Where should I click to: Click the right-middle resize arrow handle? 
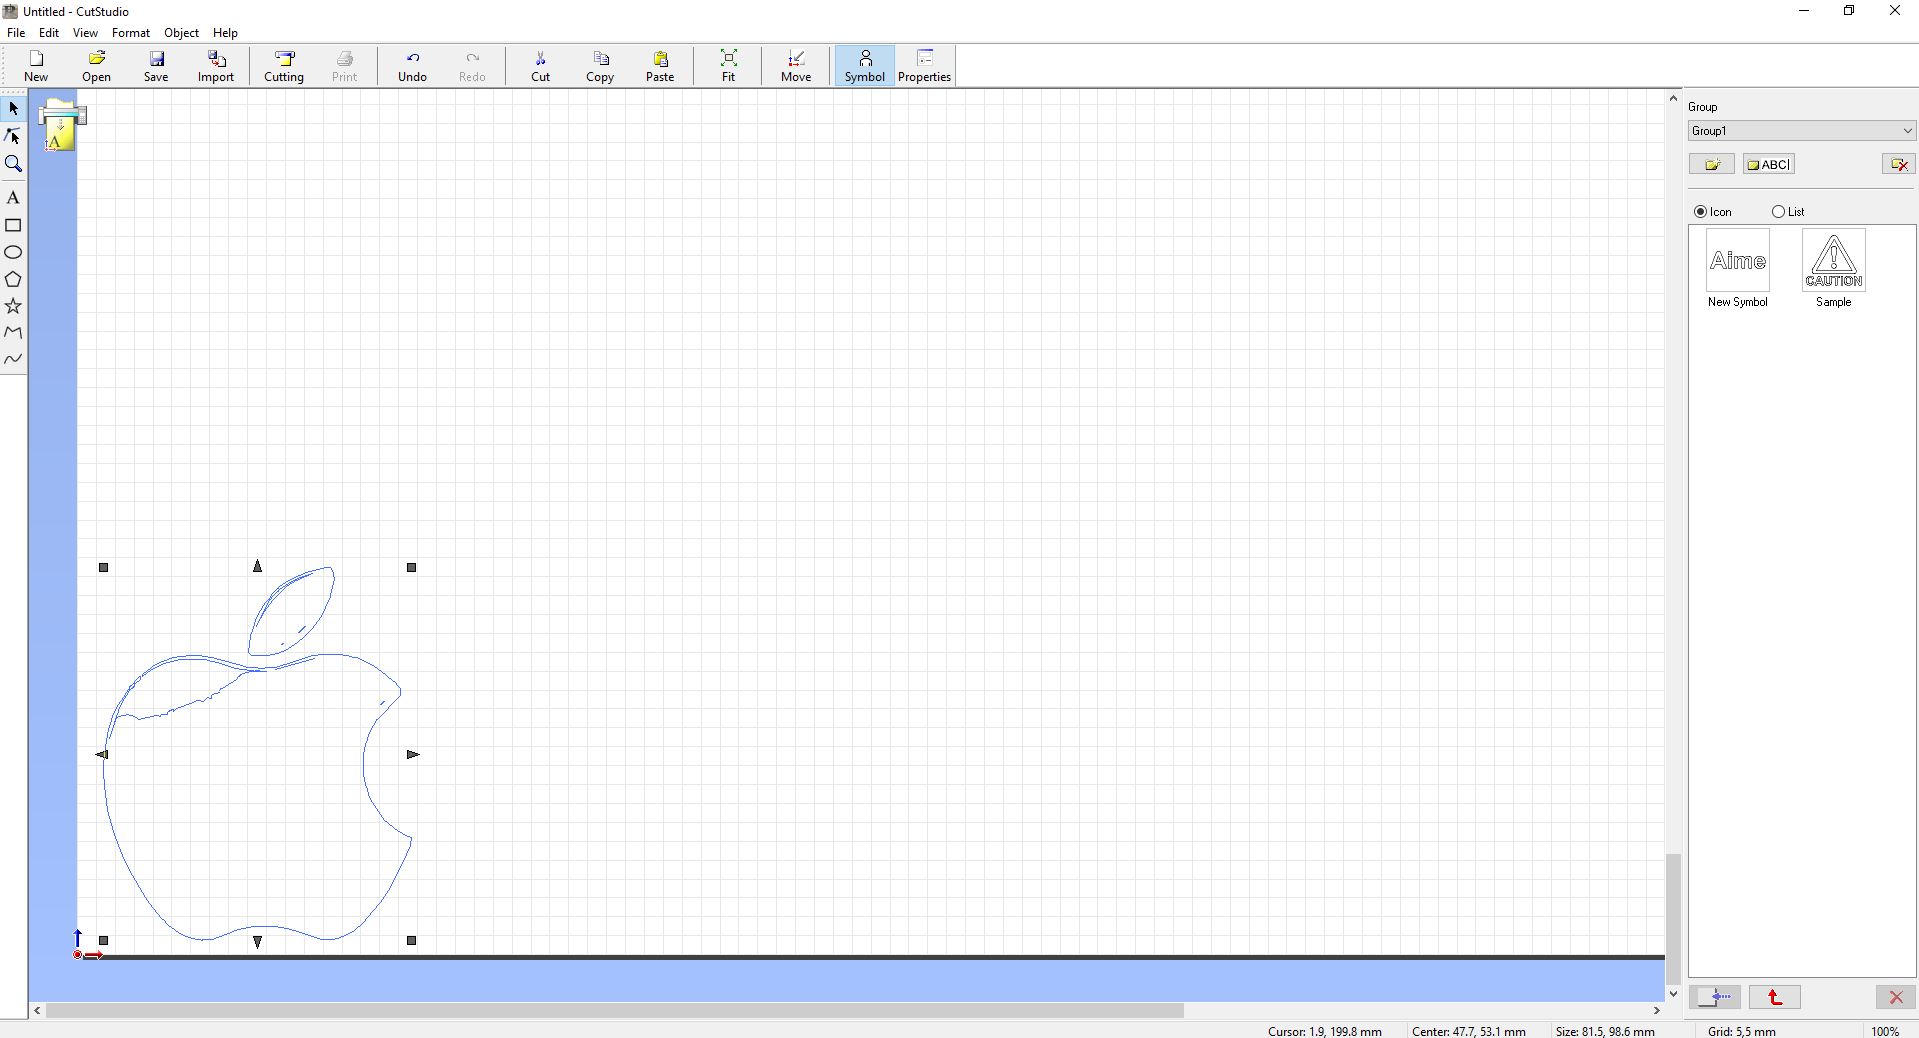tap(413, 754)
